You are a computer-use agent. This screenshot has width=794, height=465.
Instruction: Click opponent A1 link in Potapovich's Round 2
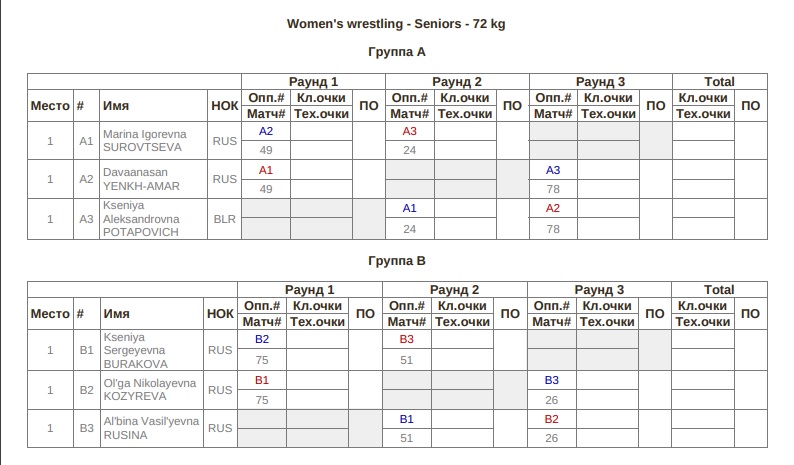click(x=409, y=208)
